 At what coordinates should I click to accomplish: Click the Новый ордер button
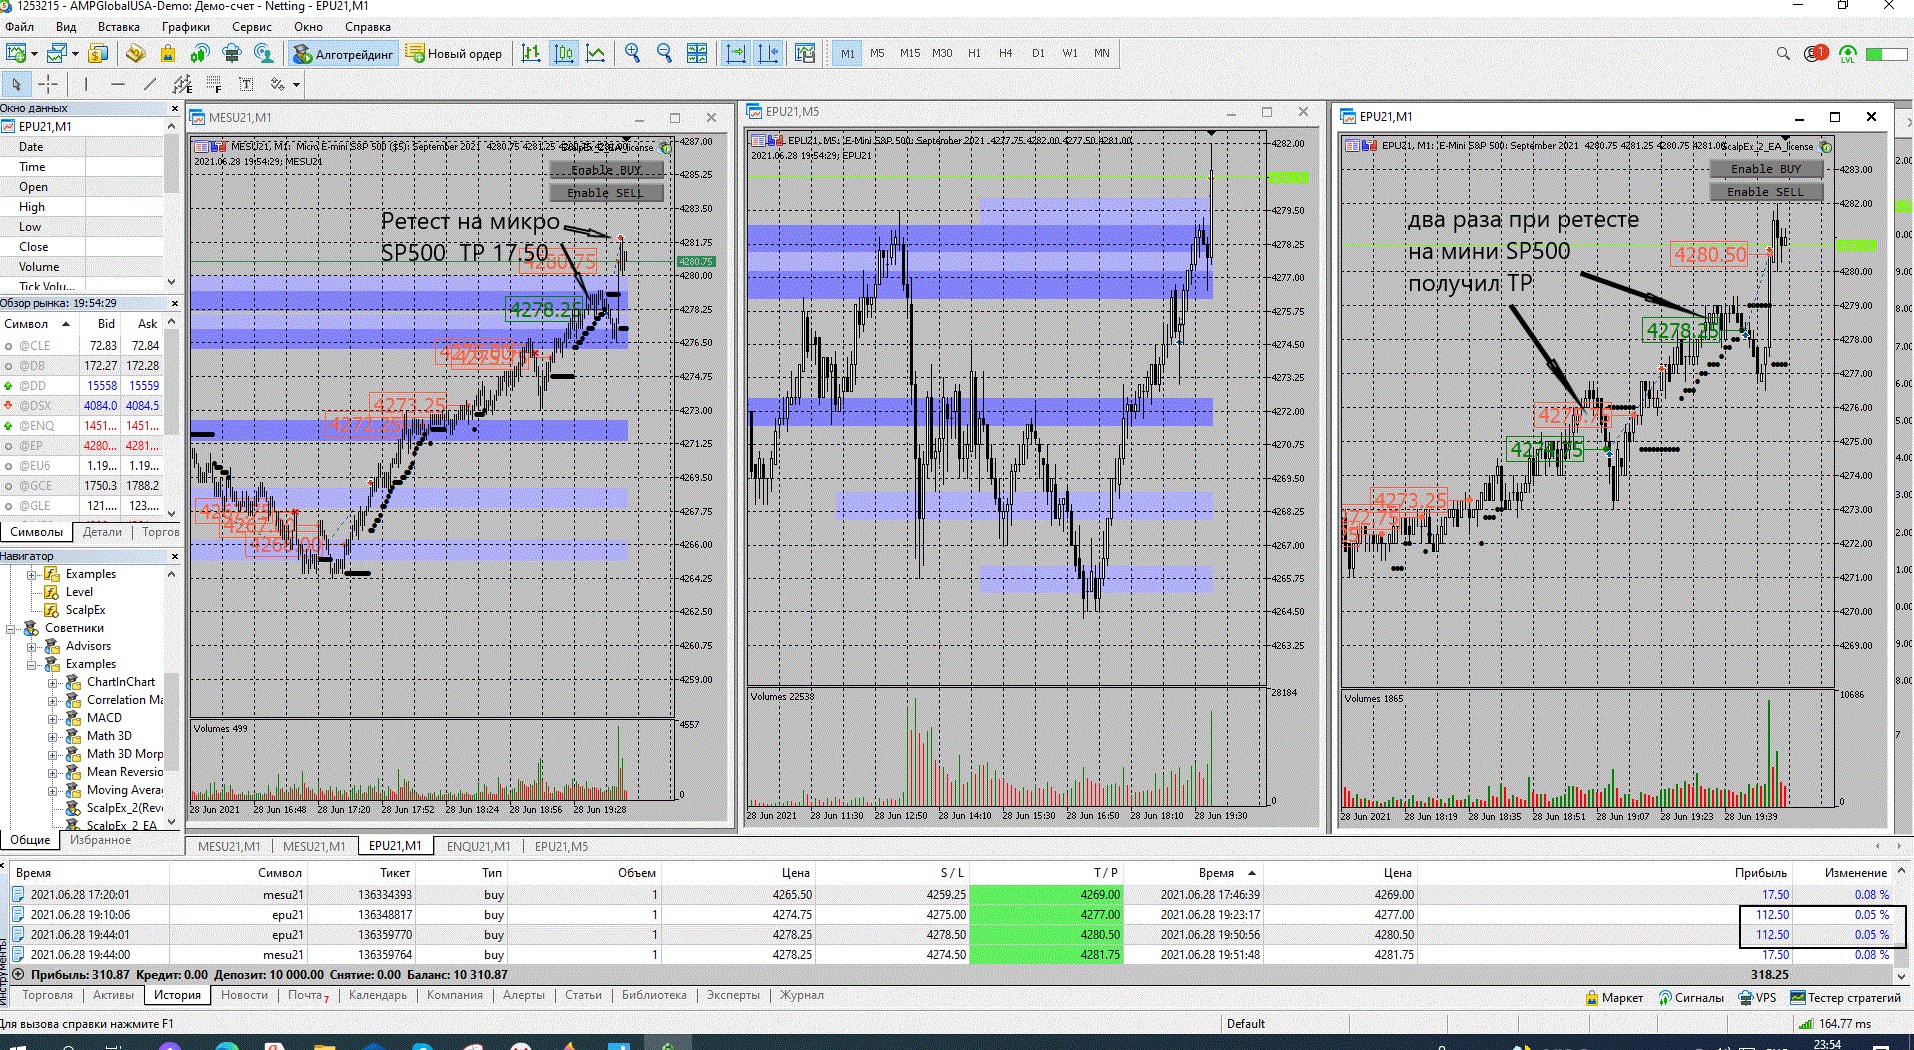(x=455, y=54)
